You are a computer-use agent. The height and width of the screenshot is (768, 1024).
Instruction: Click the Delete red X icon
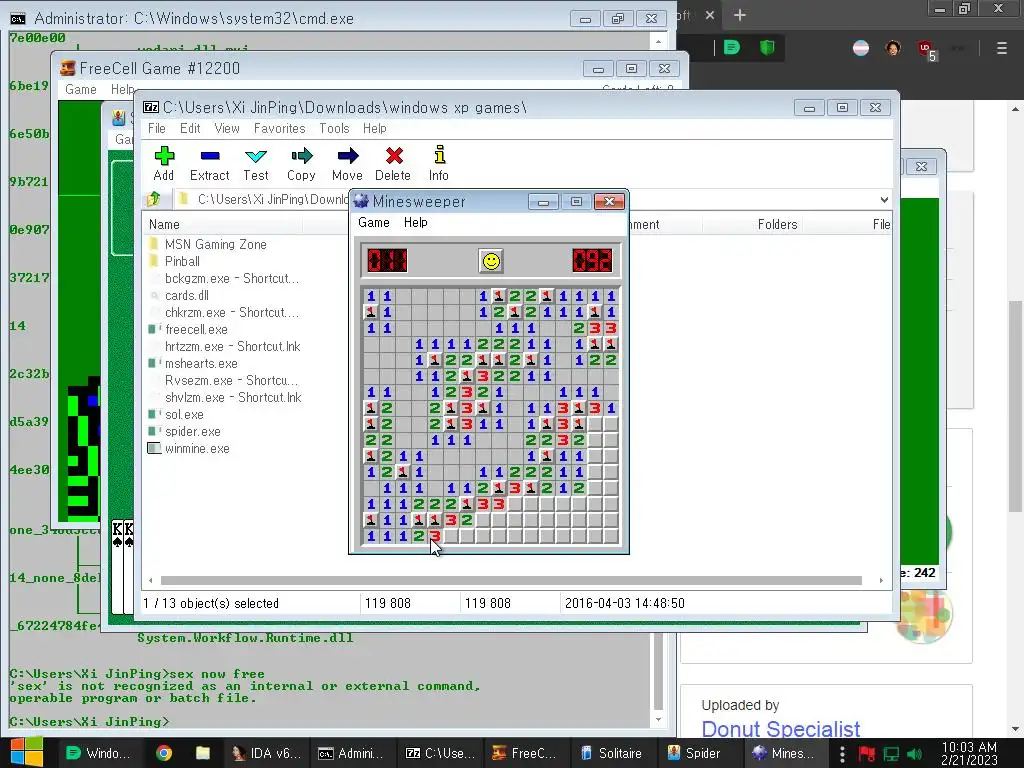(393, 163)
